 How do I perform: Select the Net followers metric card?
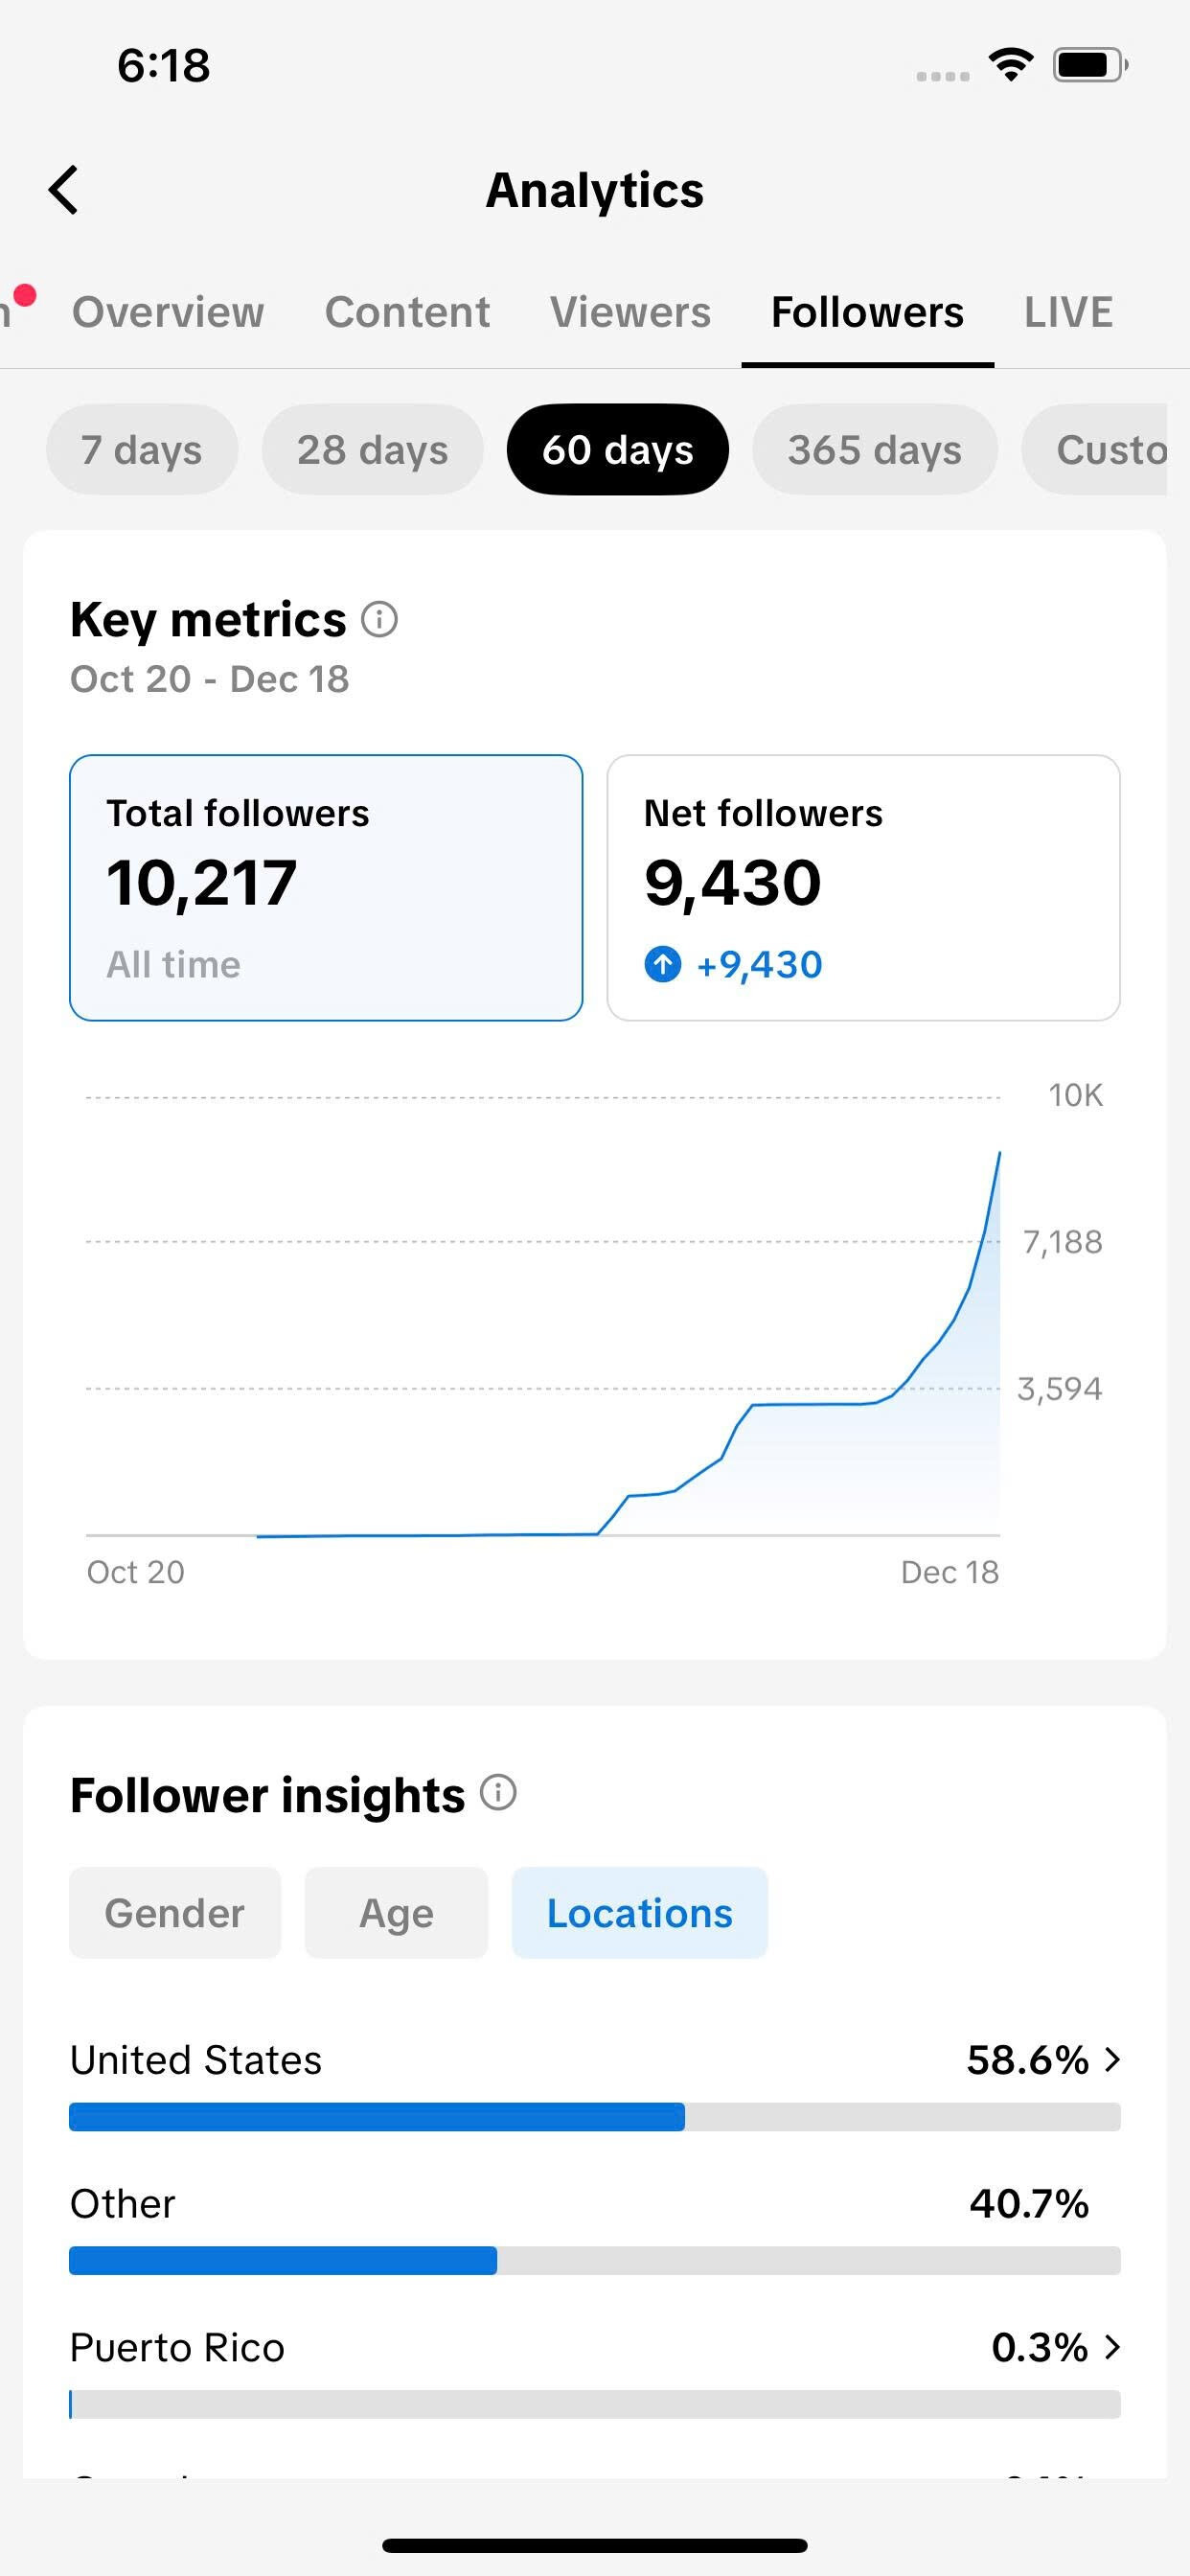(863, 887)
